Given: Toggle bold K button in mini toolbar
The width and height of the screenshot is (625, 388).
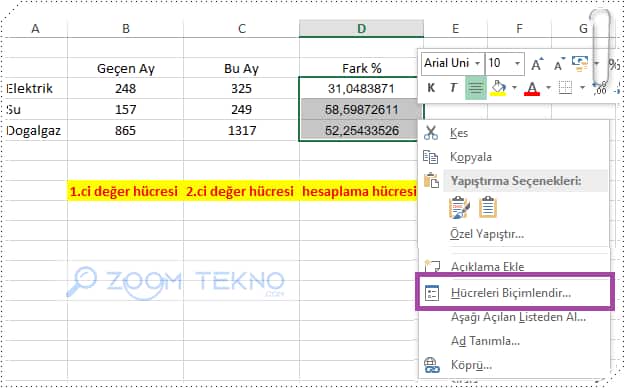Looking at the screenshot, I should pyautogui.click(x=431, y=88).
